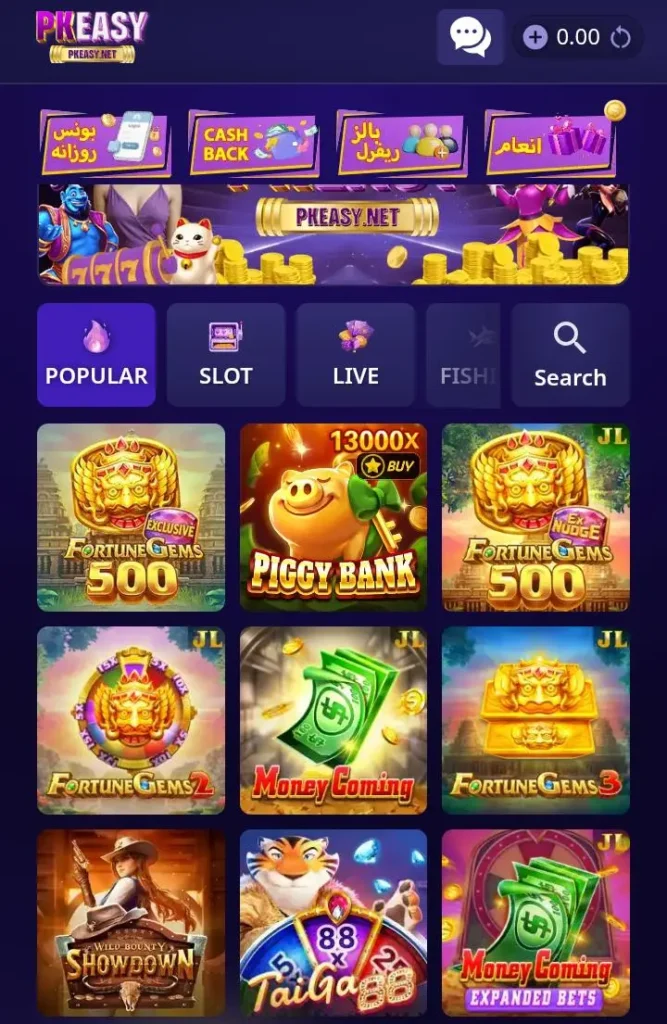Select the LIVE games tab

click(x=355, y=355)
